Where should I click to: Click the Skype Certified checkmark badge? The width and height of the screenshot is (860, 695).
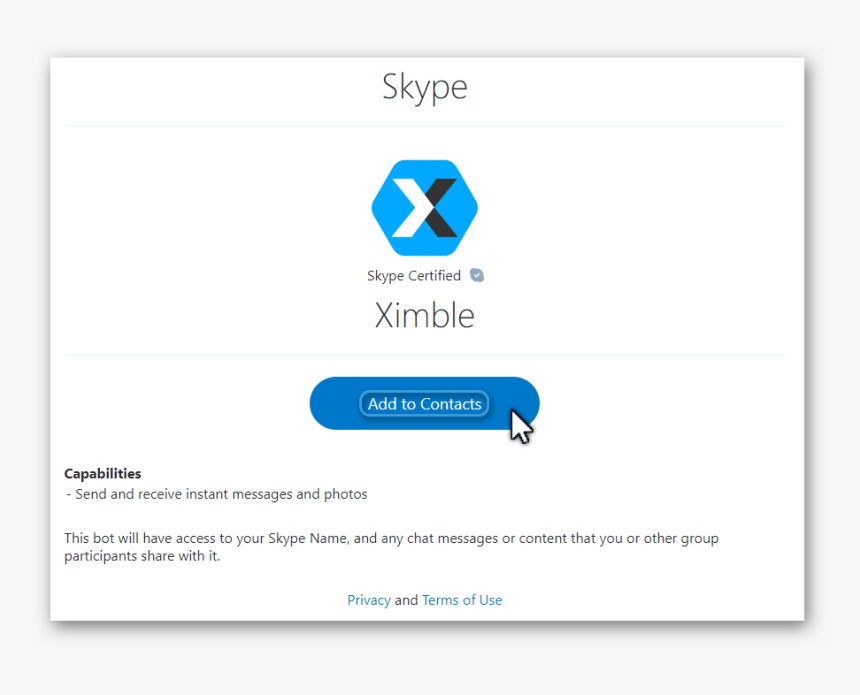477,275
